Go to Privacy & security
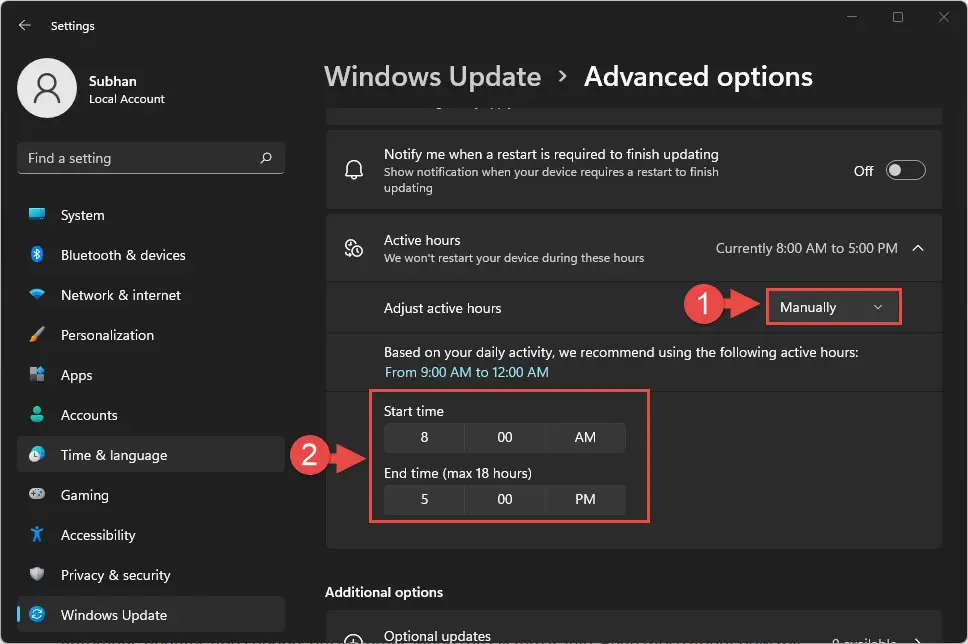 pos(151,575)
